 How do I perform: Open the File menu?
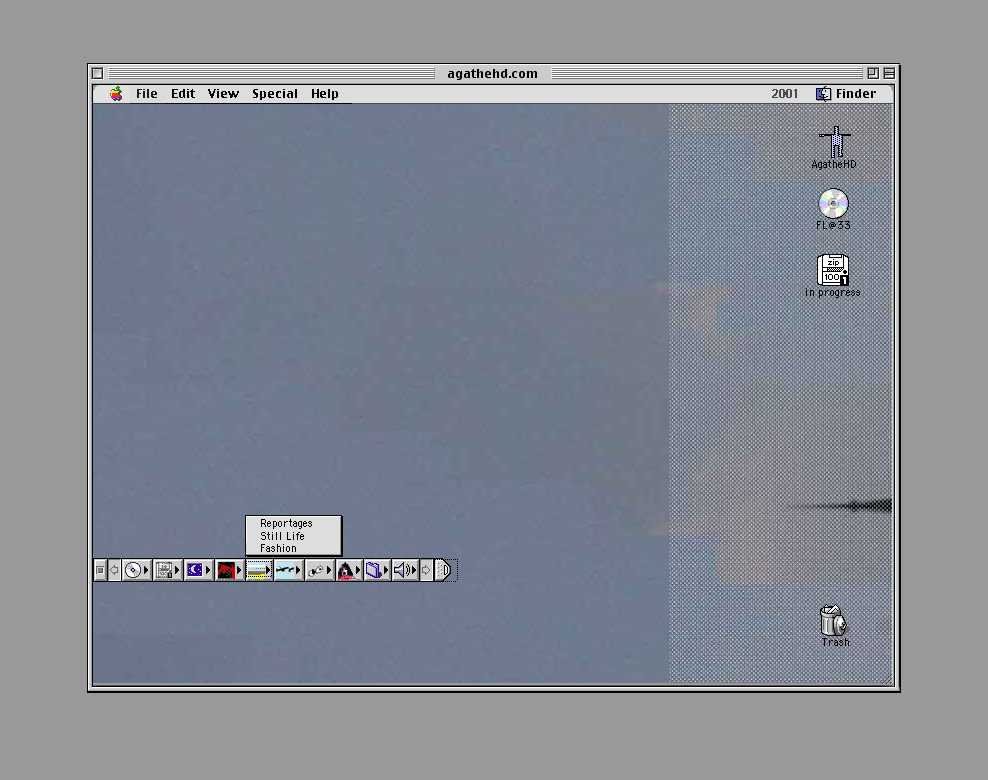click(146, 94)
